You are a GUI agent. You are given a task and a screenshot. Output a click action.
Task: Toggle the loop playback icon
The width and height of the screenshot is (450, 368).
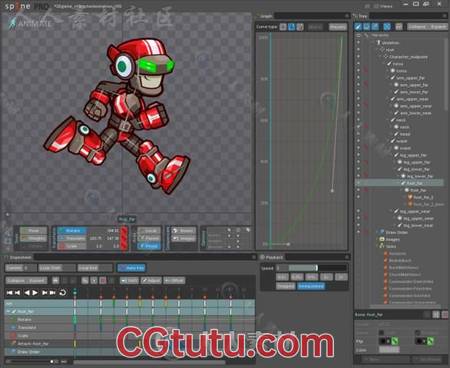[x=62, y=293]
